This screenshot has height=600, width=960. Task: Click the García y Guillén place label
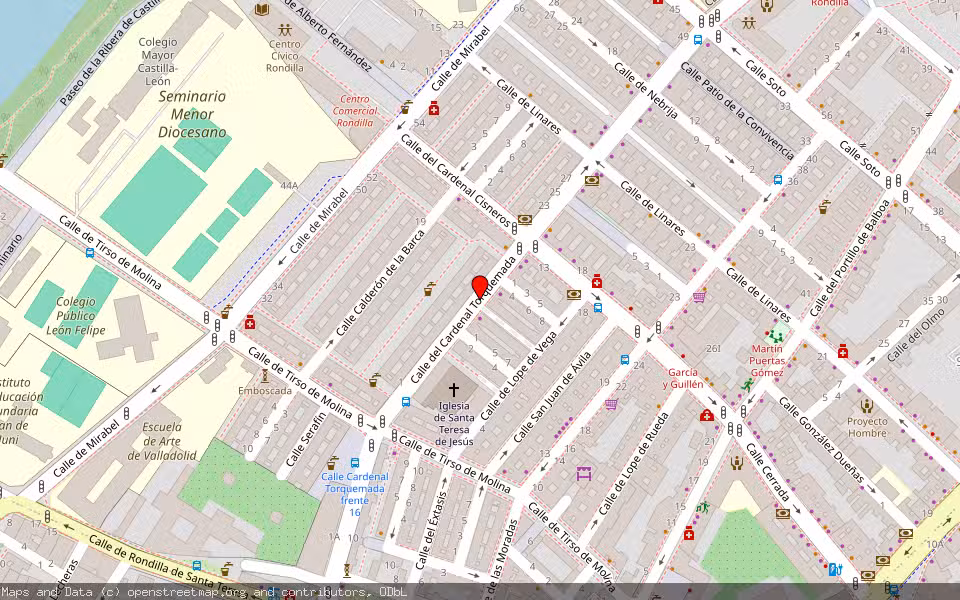tap(683, 378)
